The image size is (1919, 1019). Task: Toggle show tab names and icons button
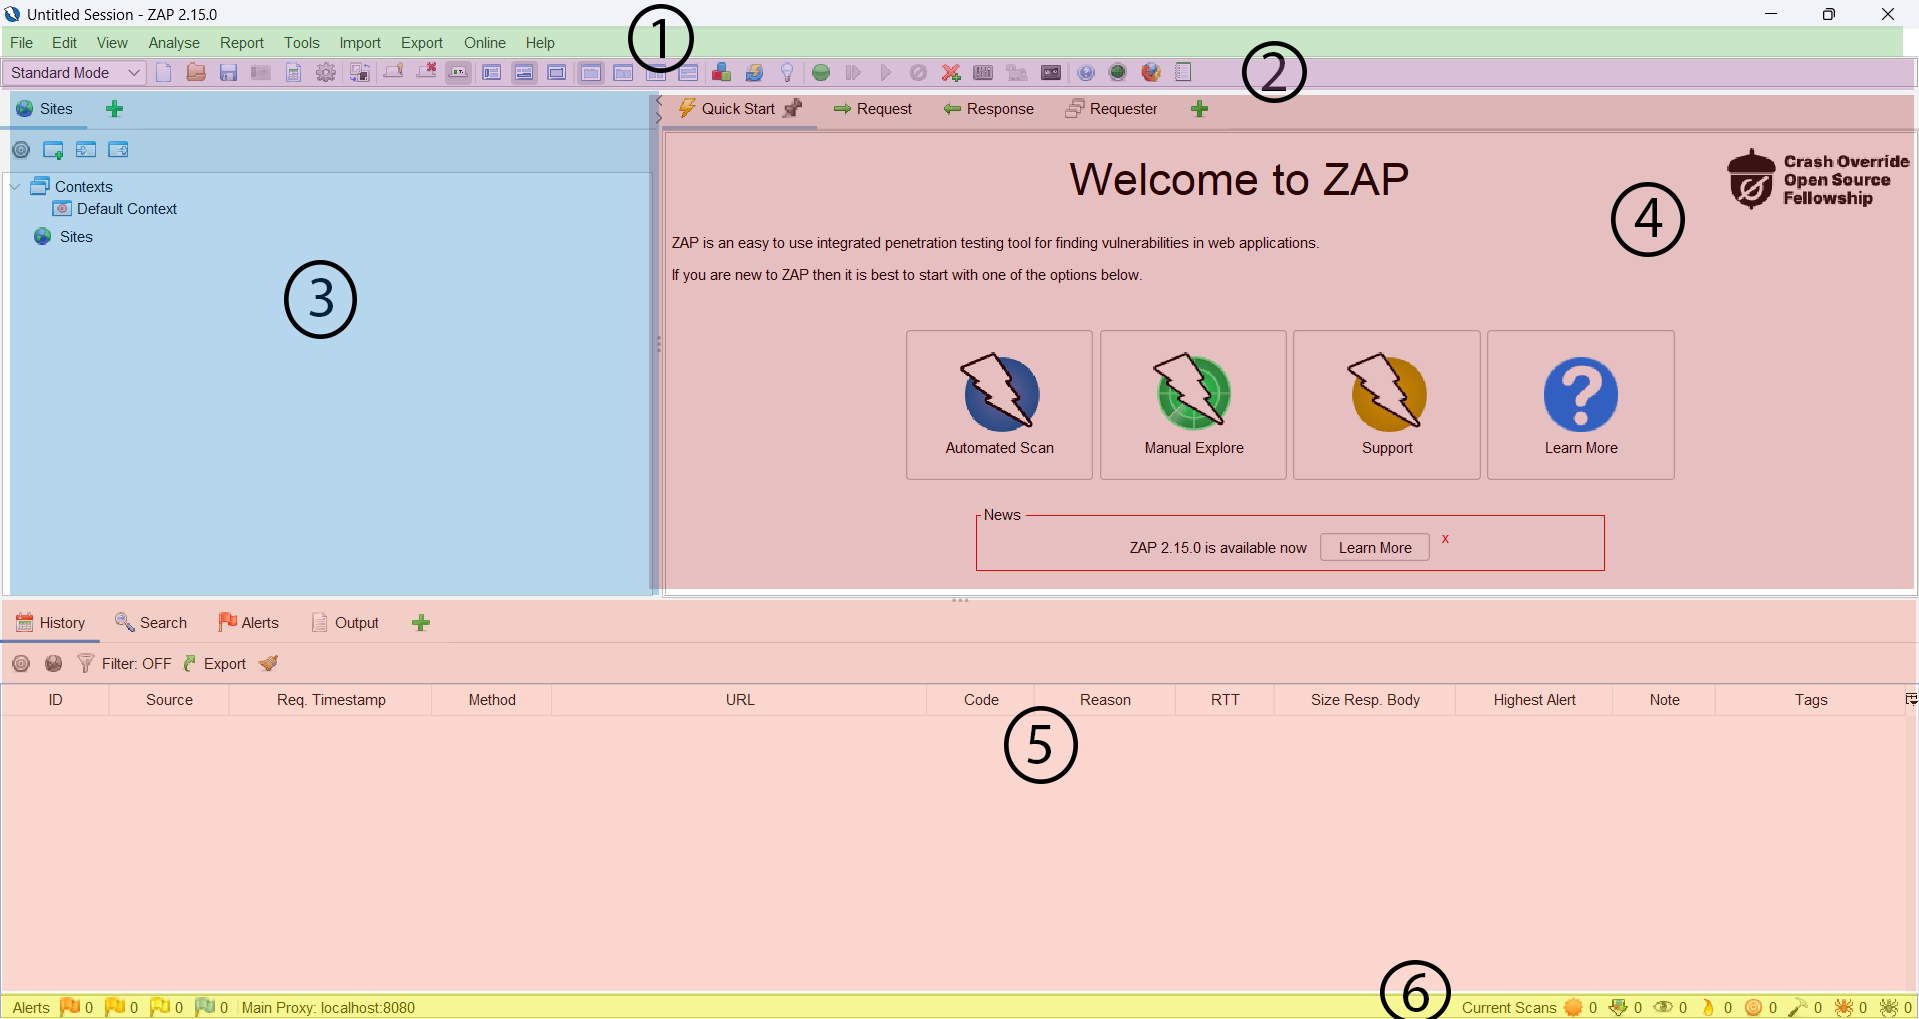(x=459, y=72)
